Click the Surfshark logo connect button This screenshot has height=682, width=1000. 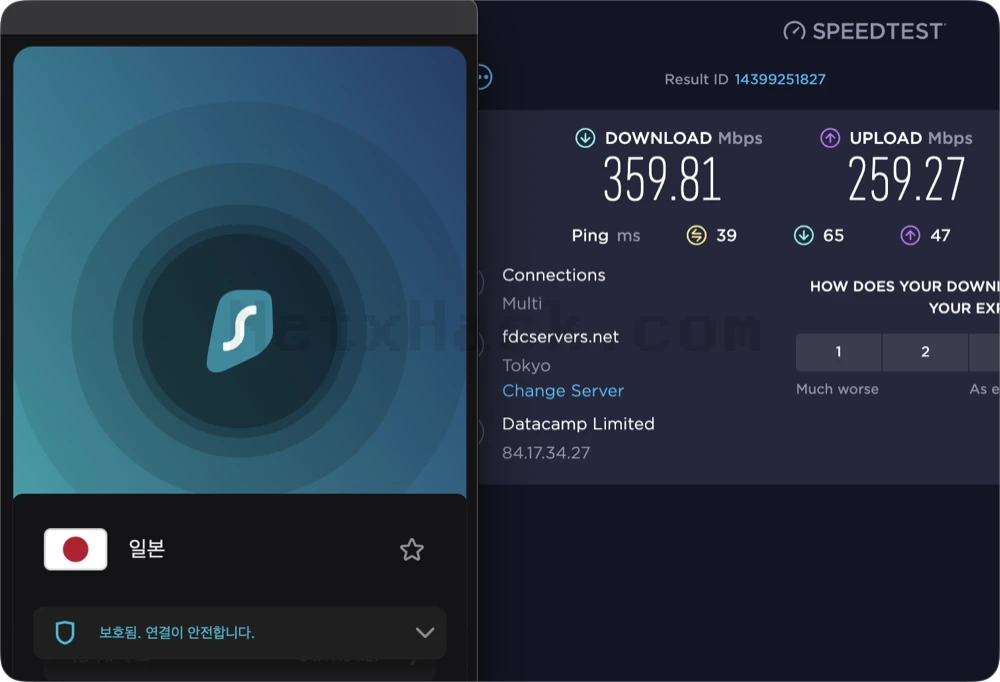pos(240,331)
